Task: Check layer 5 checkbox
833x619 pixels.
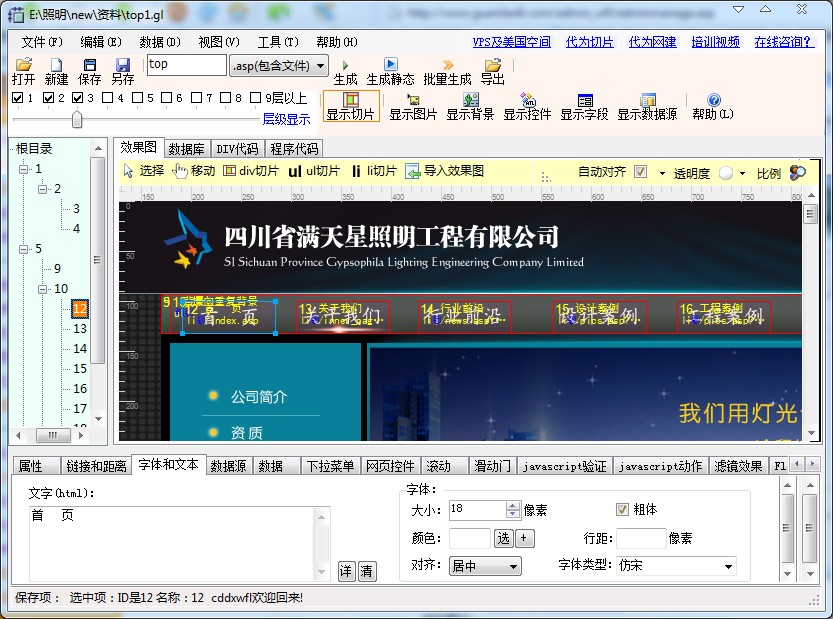Action: point(137,98)
